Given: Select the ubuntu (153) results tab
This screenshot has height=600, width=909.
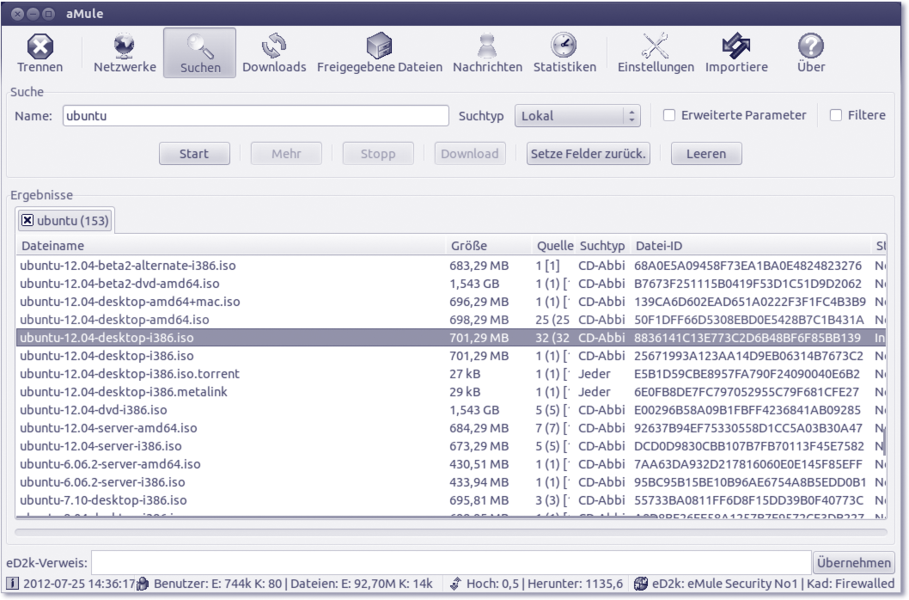Looking at the screenshot, I should 73,220.
